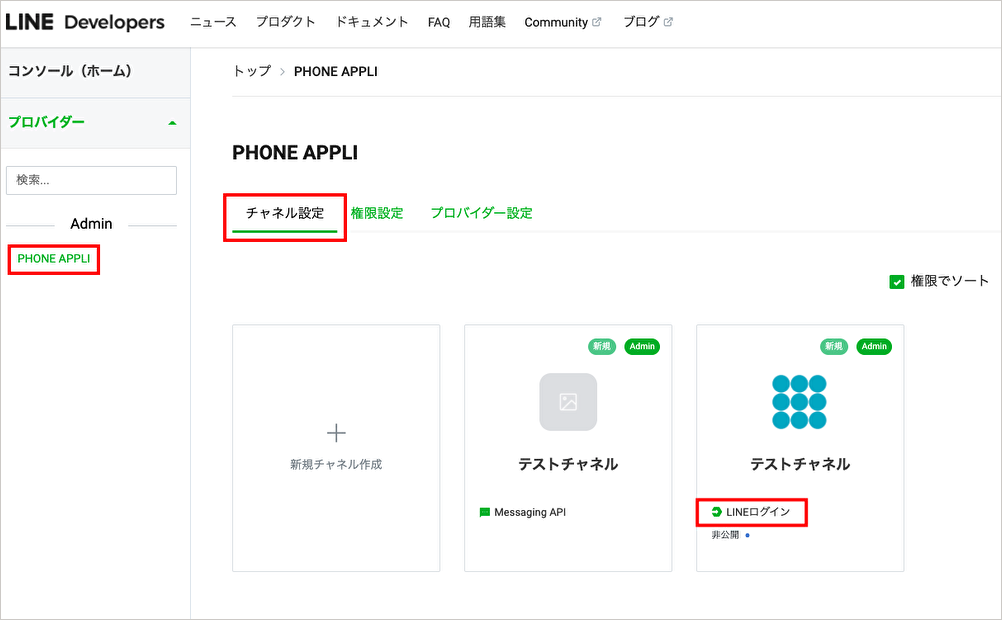The height and width of the screenshot is (620, 1002).
Task: Open the blue dots icon of LINE Login channel
Action: point(799,402)
